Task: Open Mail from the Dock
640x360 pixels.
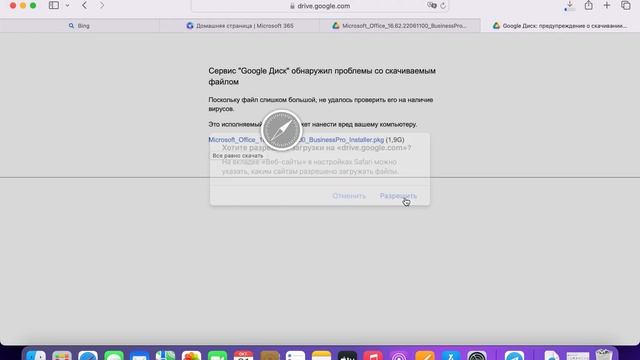Action: coord(140,355)
